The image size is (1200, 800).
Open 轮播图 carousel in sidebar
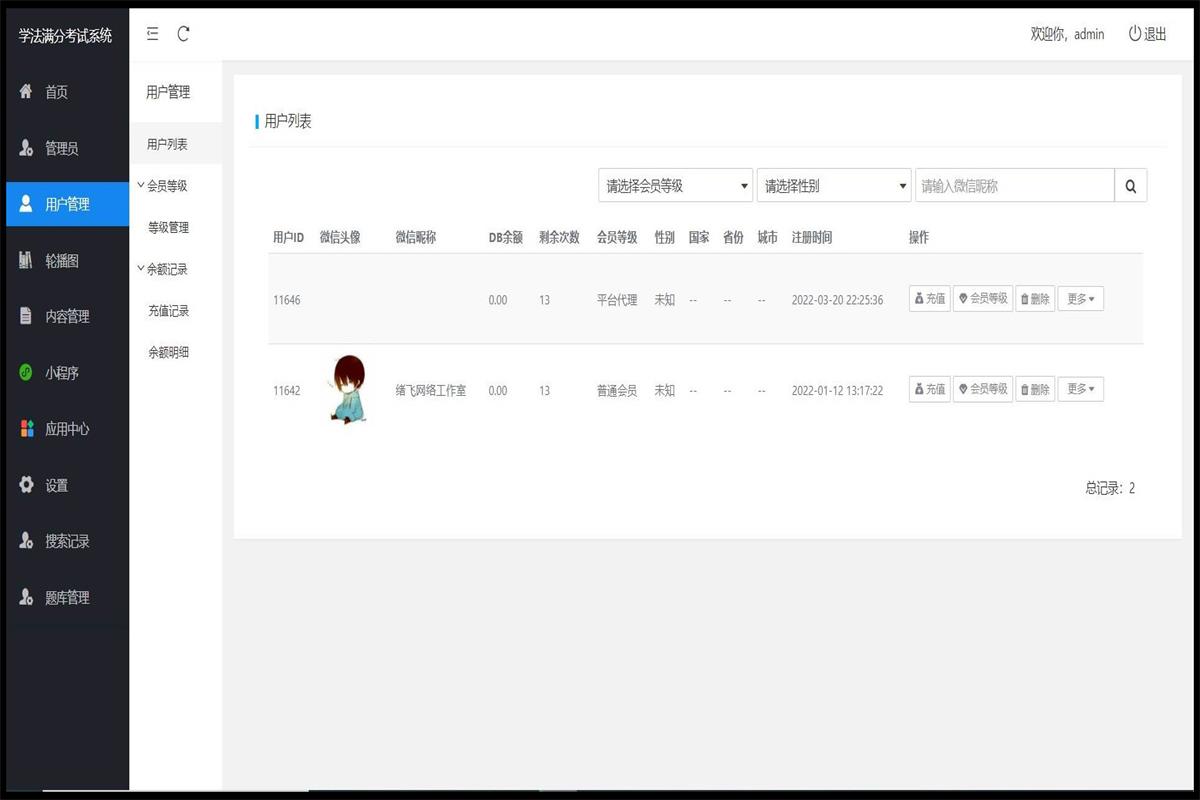point(67,261)
